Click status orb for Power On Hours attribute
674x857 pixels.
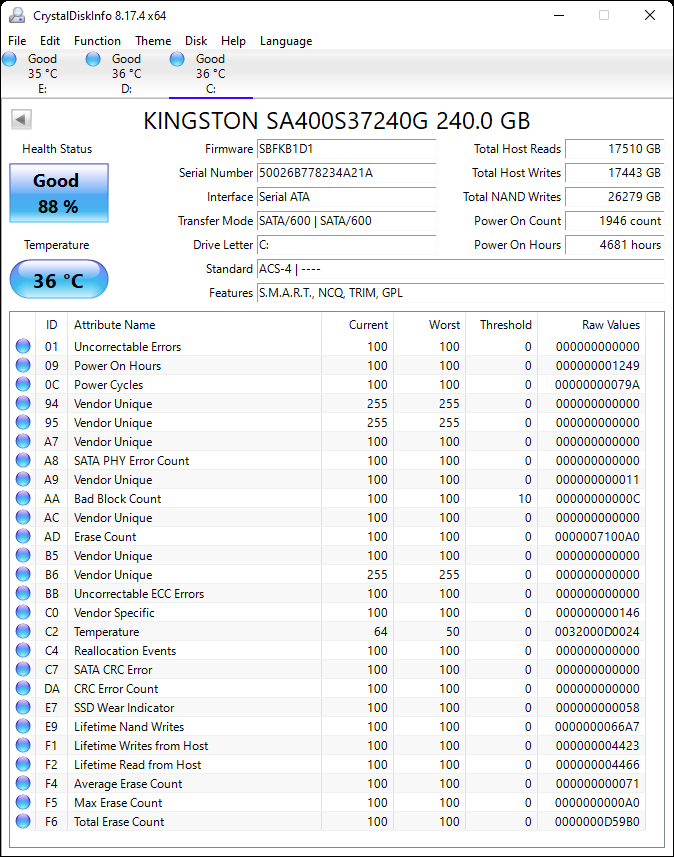[23, 365]
